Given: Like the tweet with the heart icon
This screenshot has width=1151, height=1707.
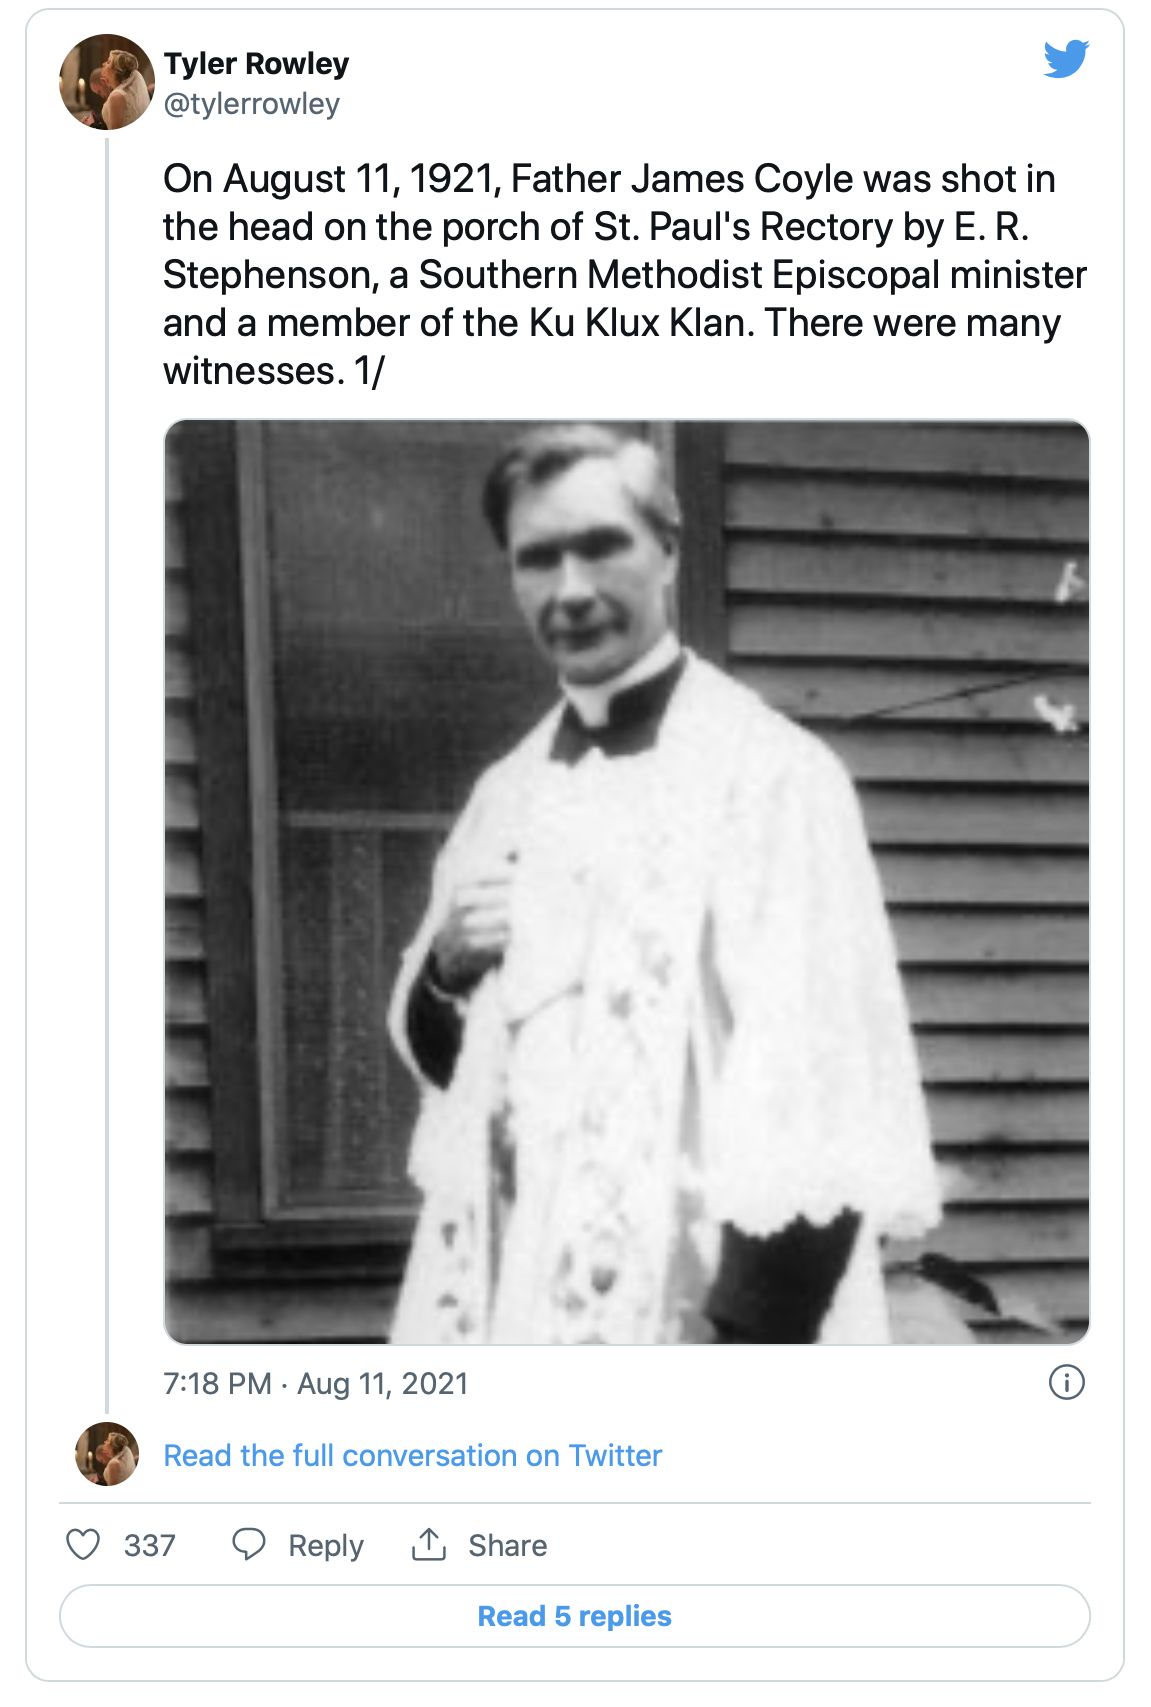Looking at the screenshot, I should pos(83,1544).
